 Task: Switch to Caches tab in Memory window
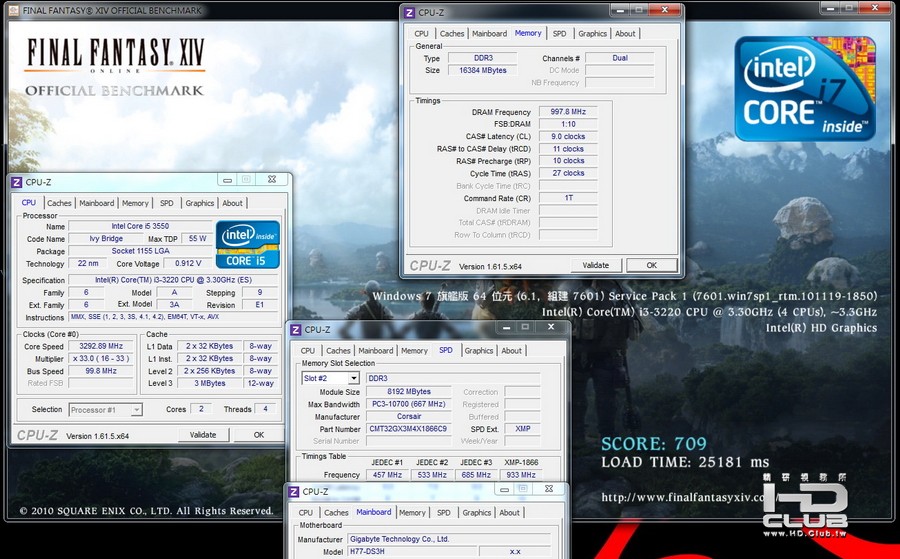point(452,34)
